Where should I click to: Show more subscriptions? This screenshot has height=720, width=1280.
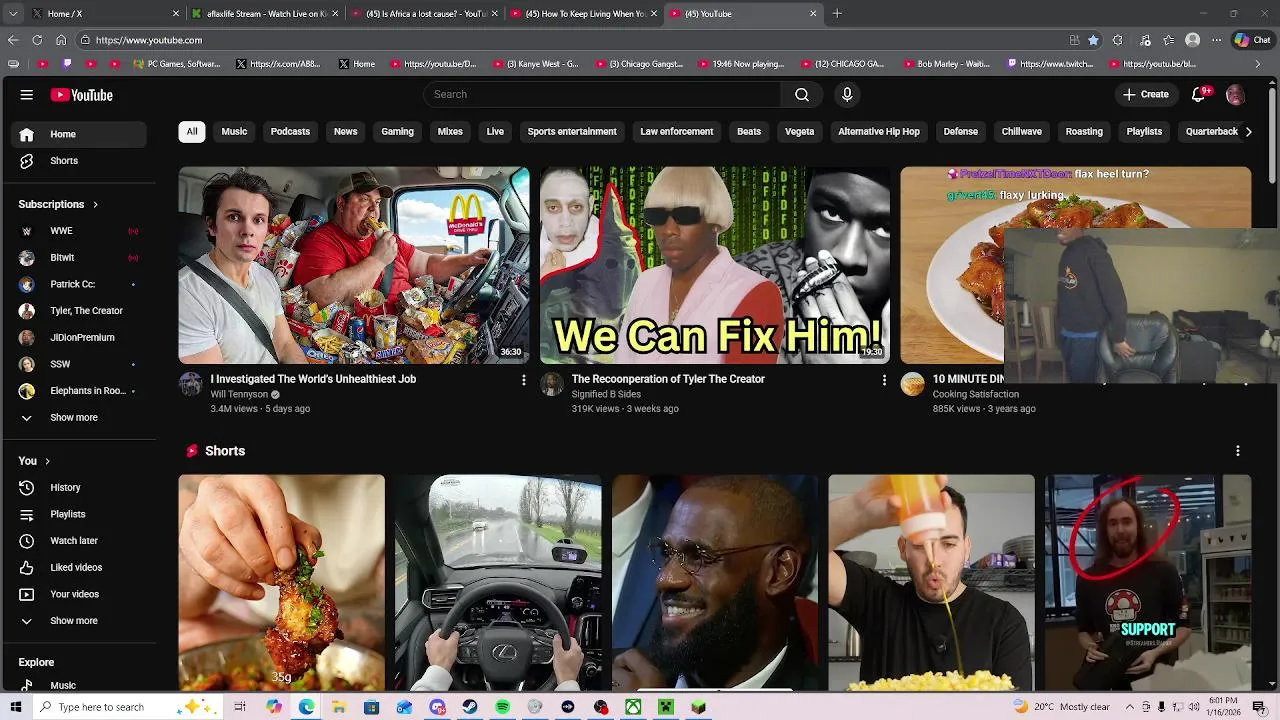pos(74,417)
